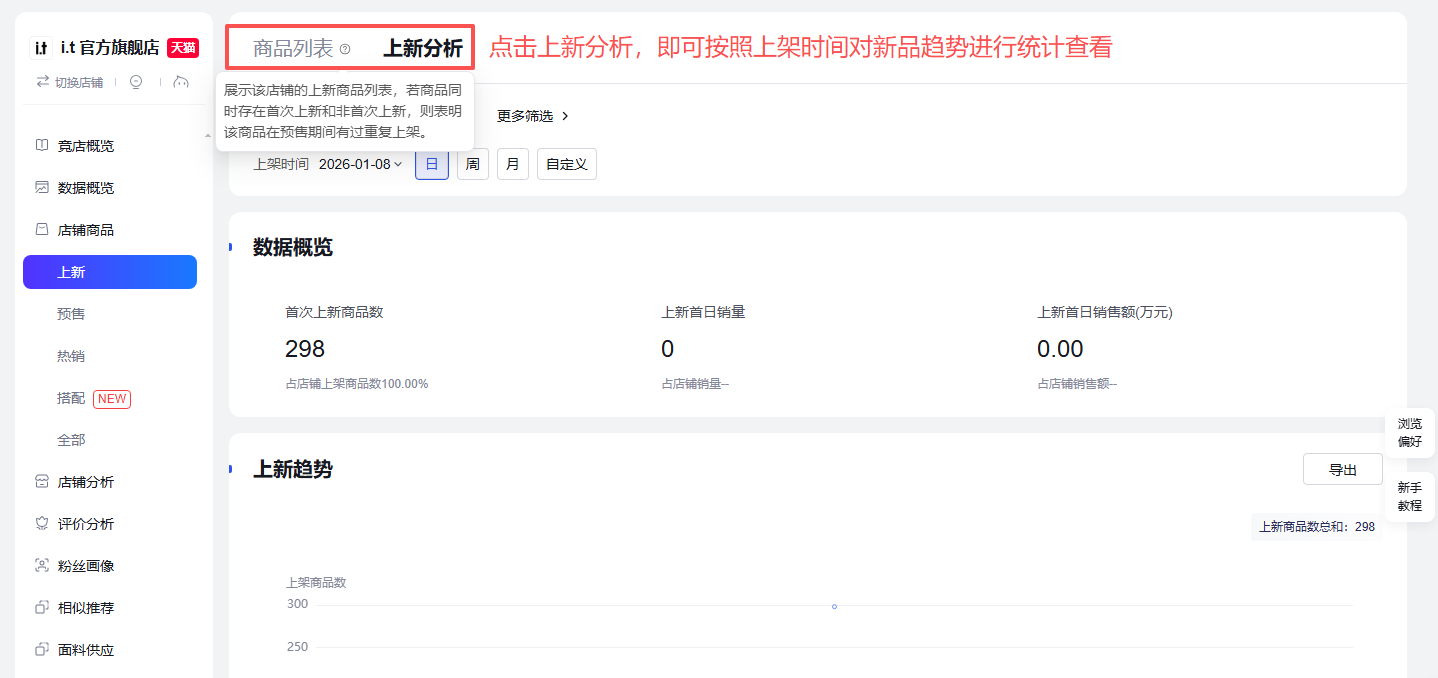Click the 数据概览 section heading

pyautogui.click(x=293, y=247)
